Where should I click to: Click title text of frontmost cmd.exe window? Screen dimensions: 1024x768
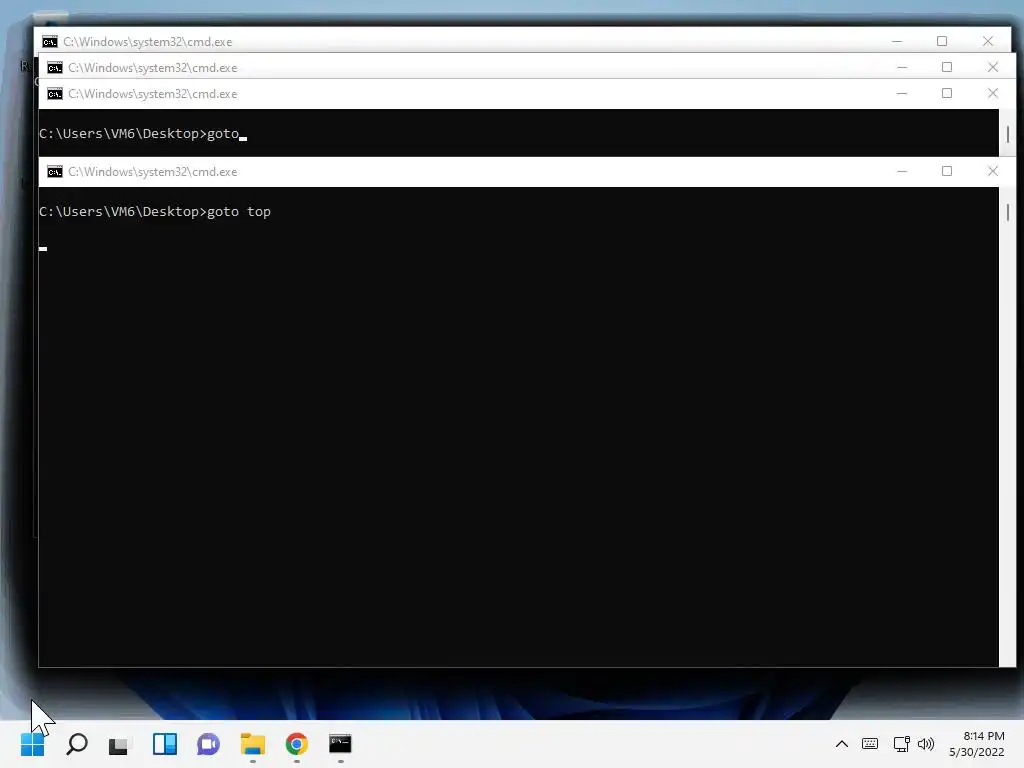(x=152, y=172)
